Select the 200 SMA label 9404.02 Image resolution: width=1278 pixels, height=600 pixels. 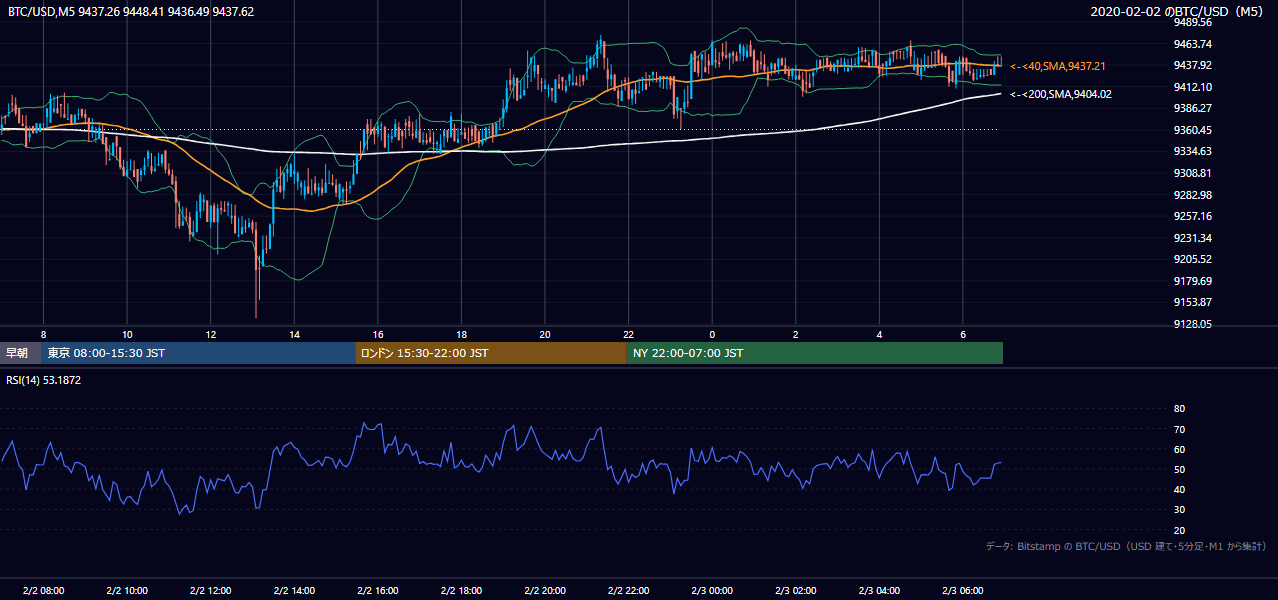coord(1061,94)
